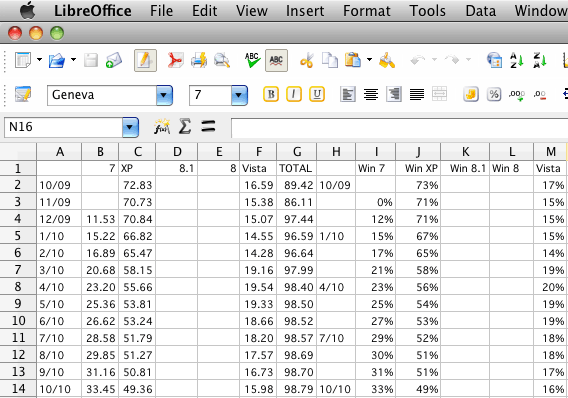Screen dimensions: 568x398
Task: Click the formula input line
Action: [x=399, y=127]
